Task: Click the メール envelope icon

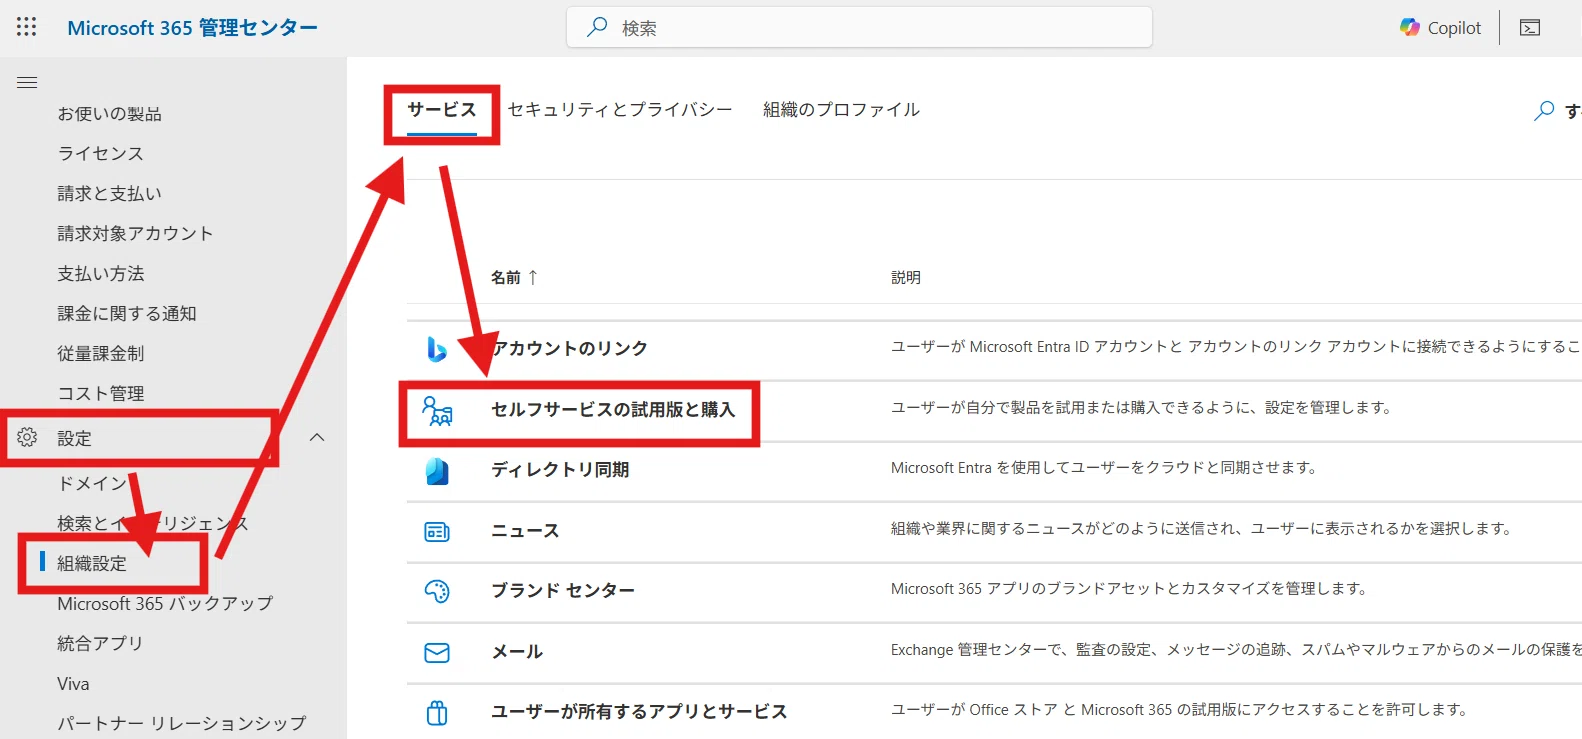Action: [437, 652]
